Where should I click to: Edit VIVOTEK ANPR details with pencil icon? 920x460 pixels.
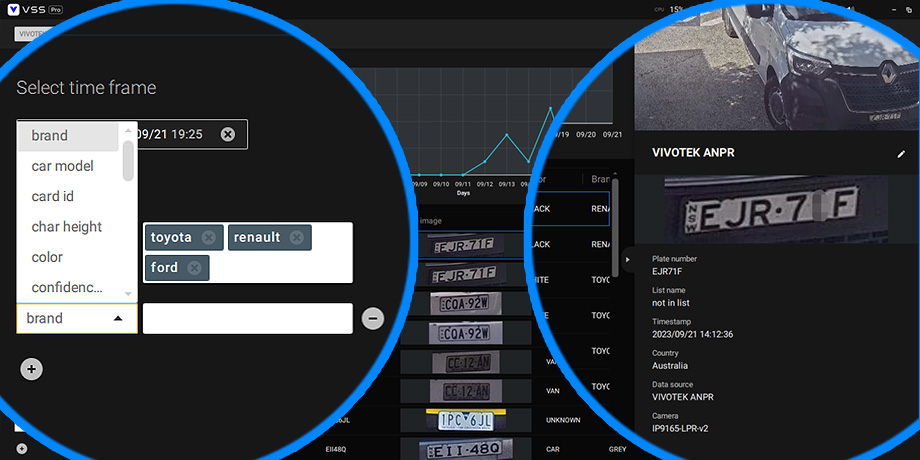point(901,154)
